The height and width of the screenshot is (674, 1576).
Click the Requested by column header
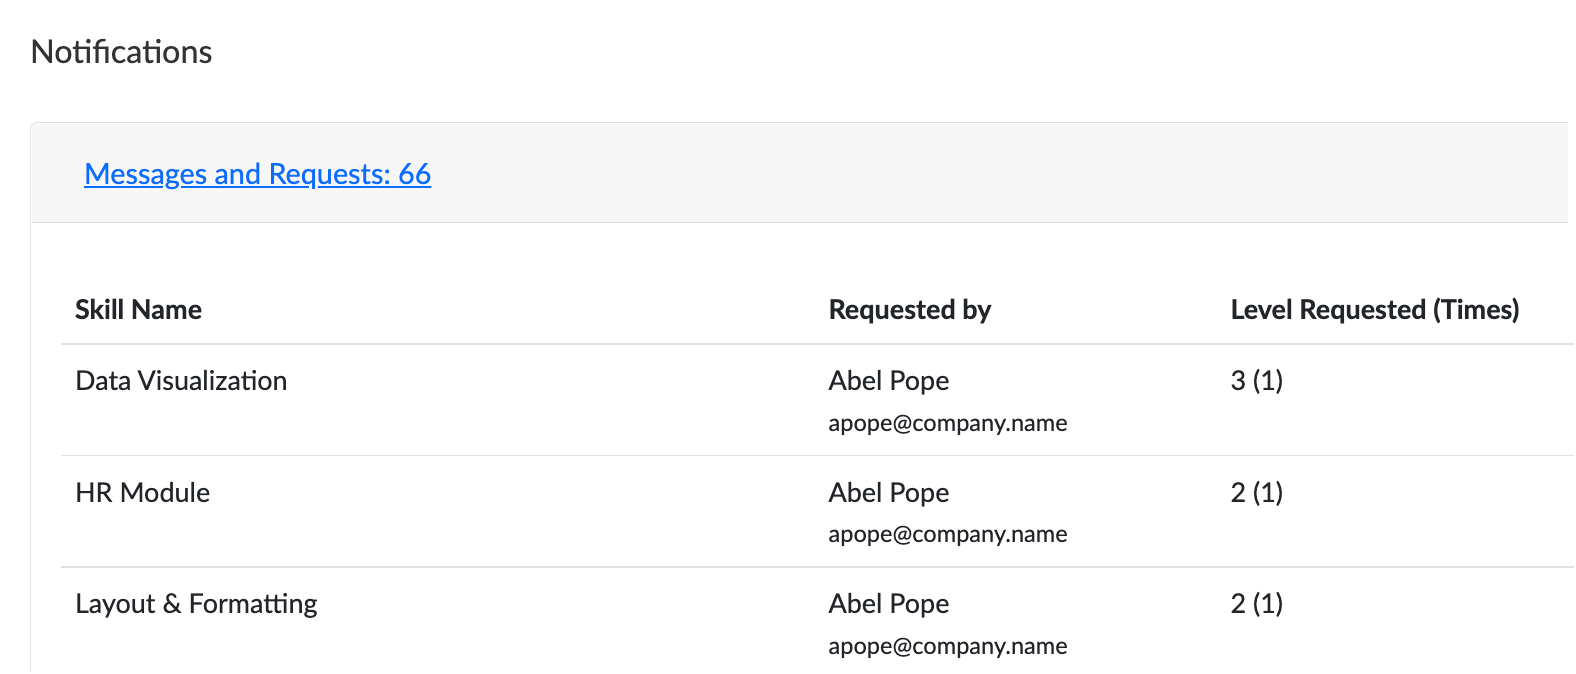pos(909,310)
